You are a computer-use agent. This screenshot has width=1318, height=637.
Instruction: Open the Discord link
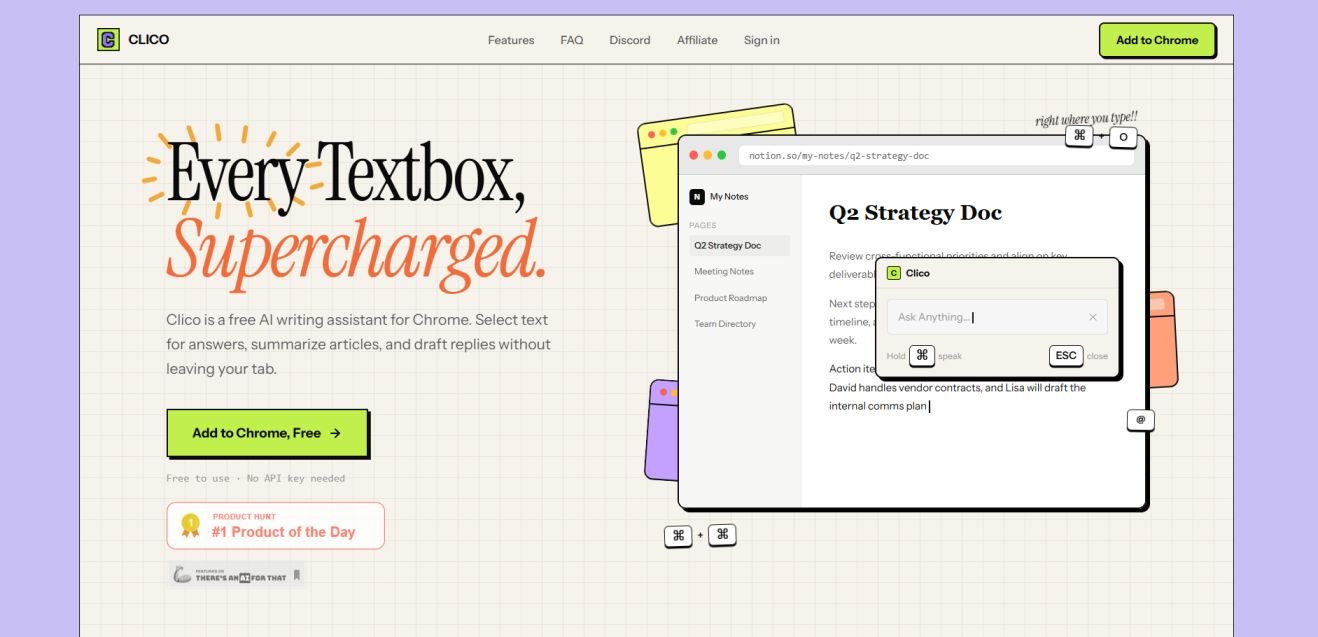(630, 40)
